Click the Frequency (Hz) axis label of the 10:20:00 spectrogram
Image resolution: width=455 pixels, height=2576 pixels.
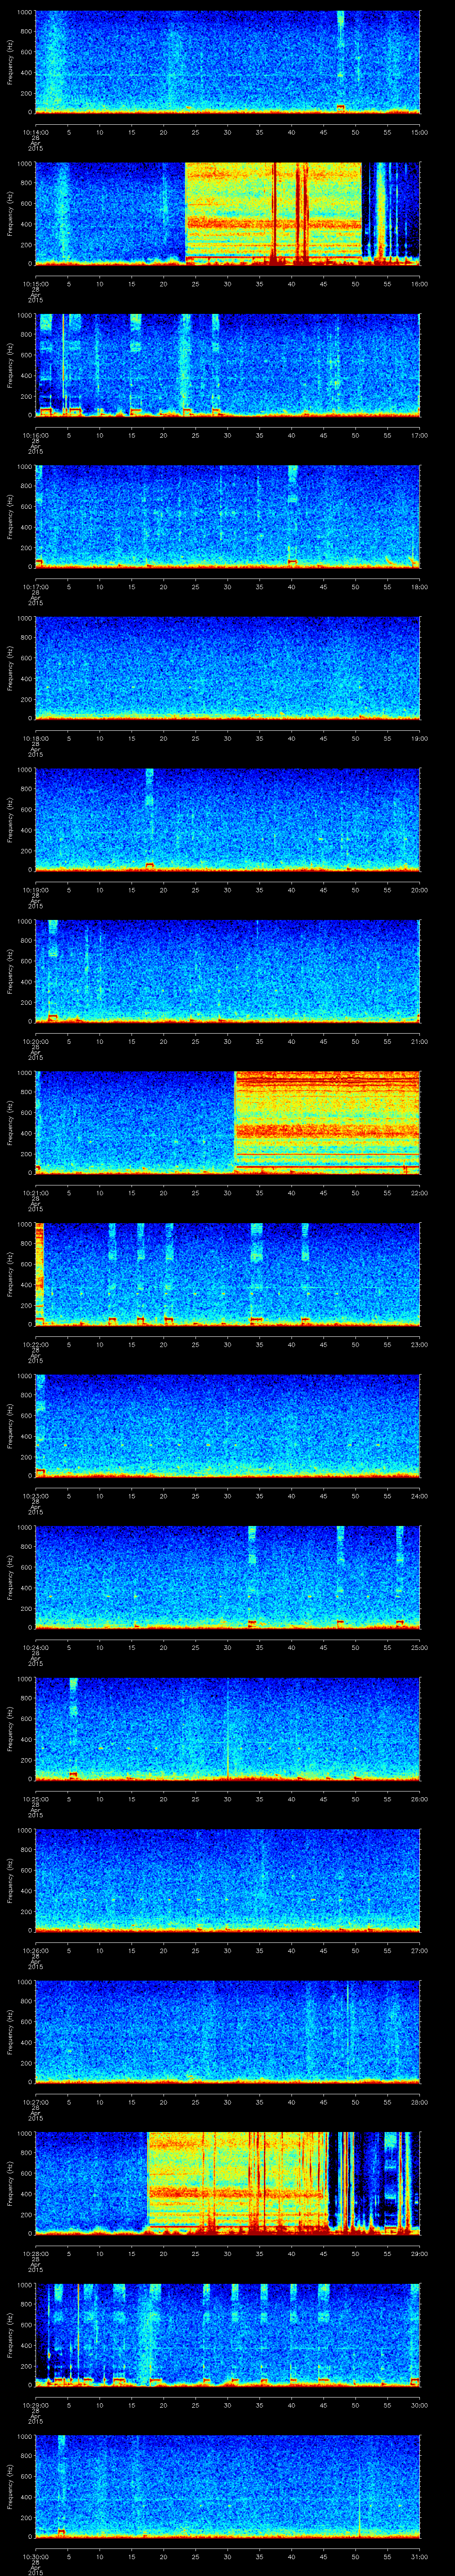coord(10,970)
